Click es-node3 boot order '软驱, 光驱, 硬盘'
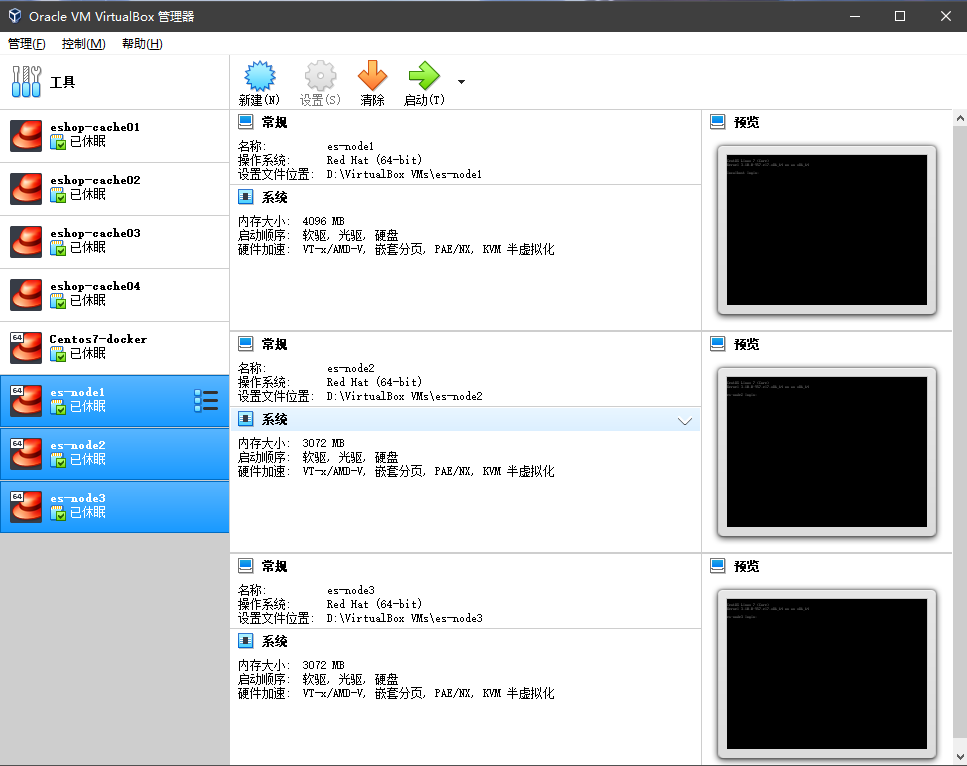Screen dimensions: 967x766 tap(350, 680)
